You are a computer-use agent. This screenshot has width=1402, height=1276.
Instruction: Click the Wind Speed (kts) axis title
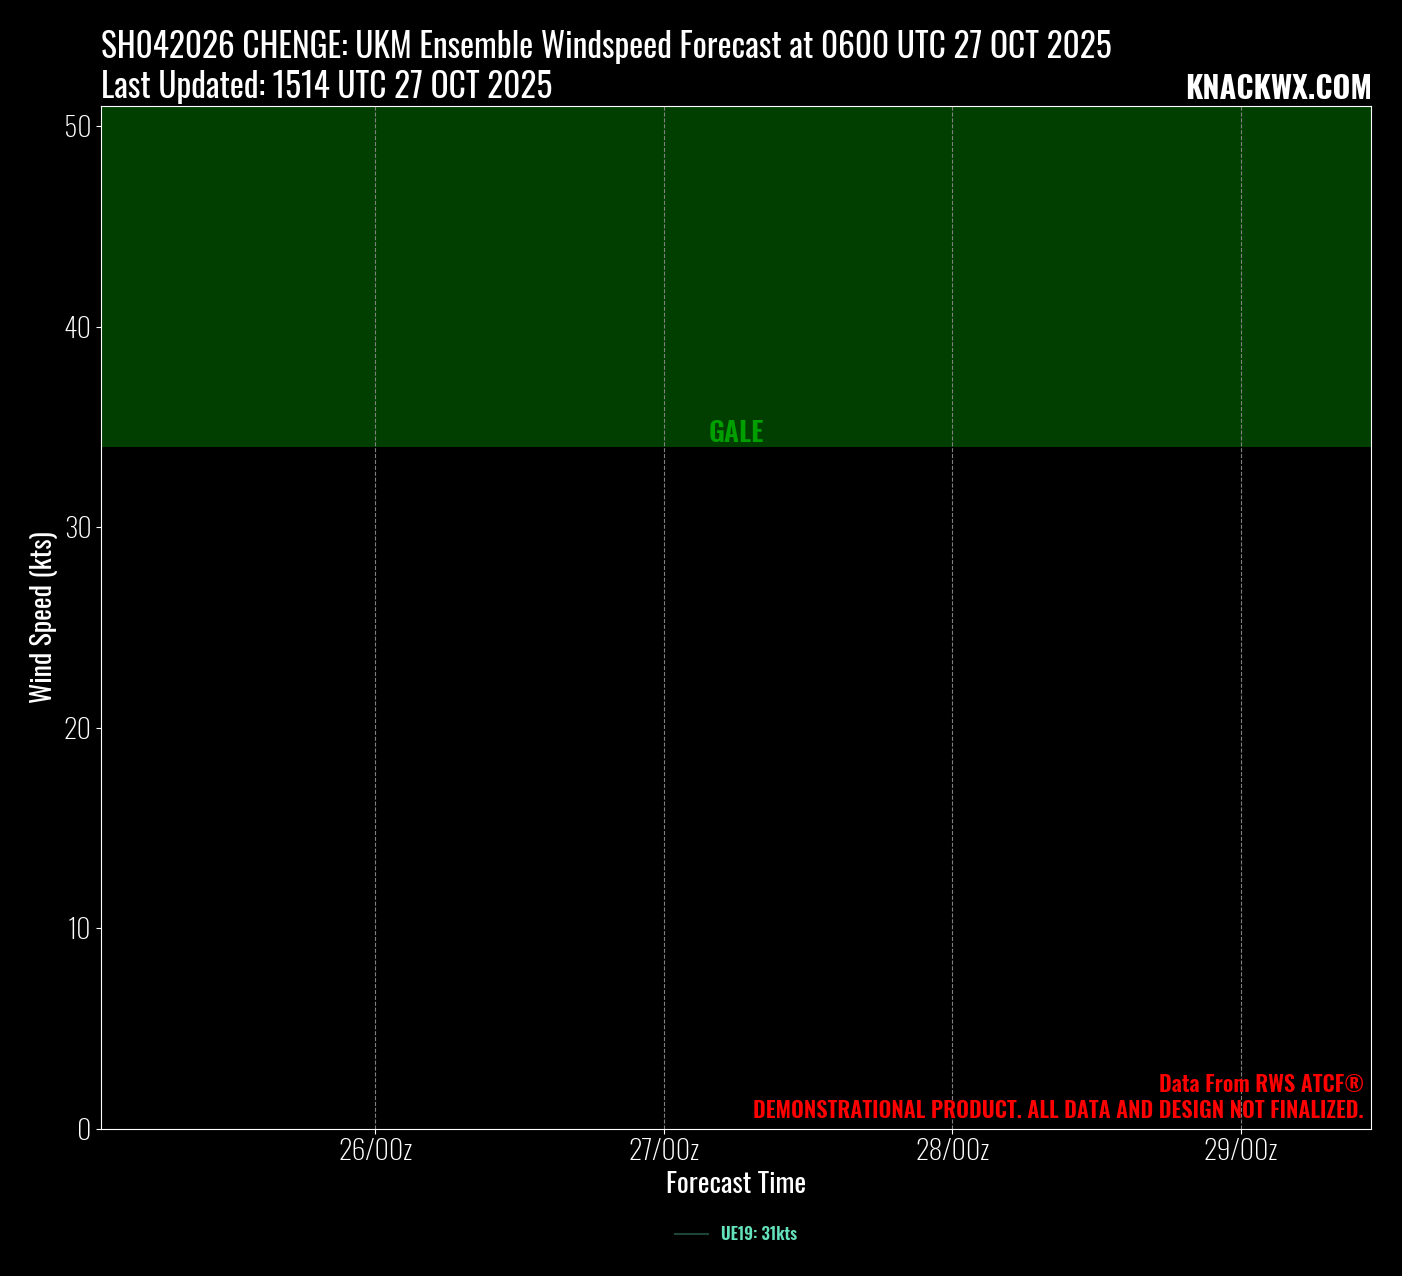click(41, 618)
